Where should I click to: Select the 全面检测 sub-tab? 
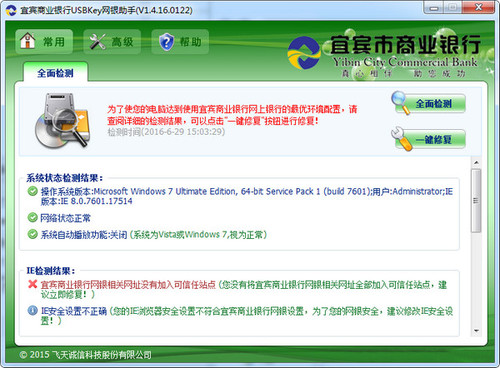[x=55, y=73]
